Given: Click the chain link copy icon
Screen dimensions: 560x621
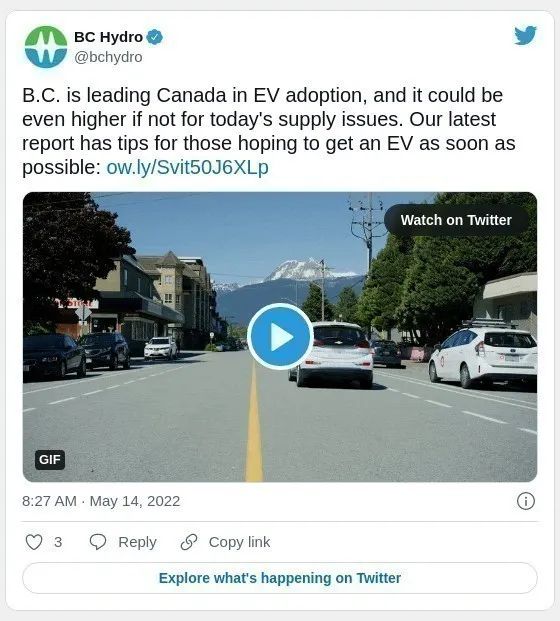Looking at the screenshot, I should pos(189,542).
